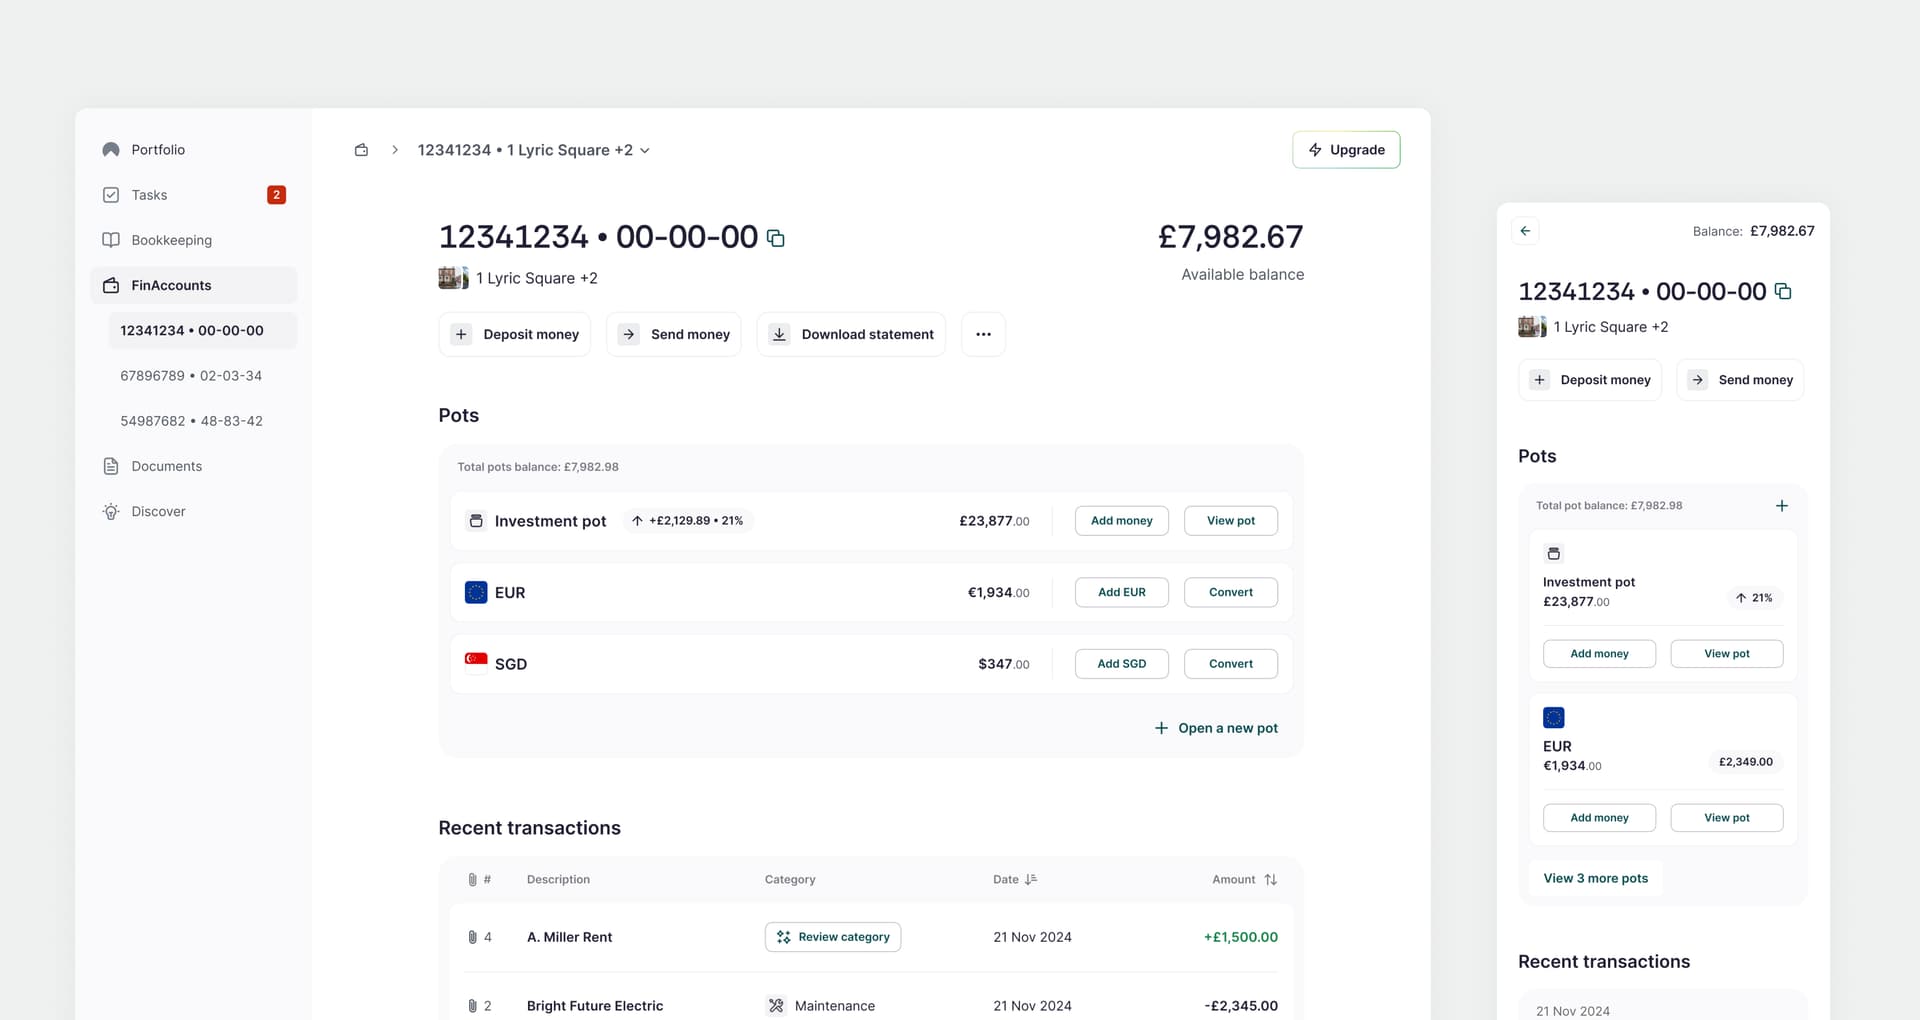Open Bookkeeping in the sidebar
The width and height of the screenshot is (1920, 1020).
click(x=171, y=240)
